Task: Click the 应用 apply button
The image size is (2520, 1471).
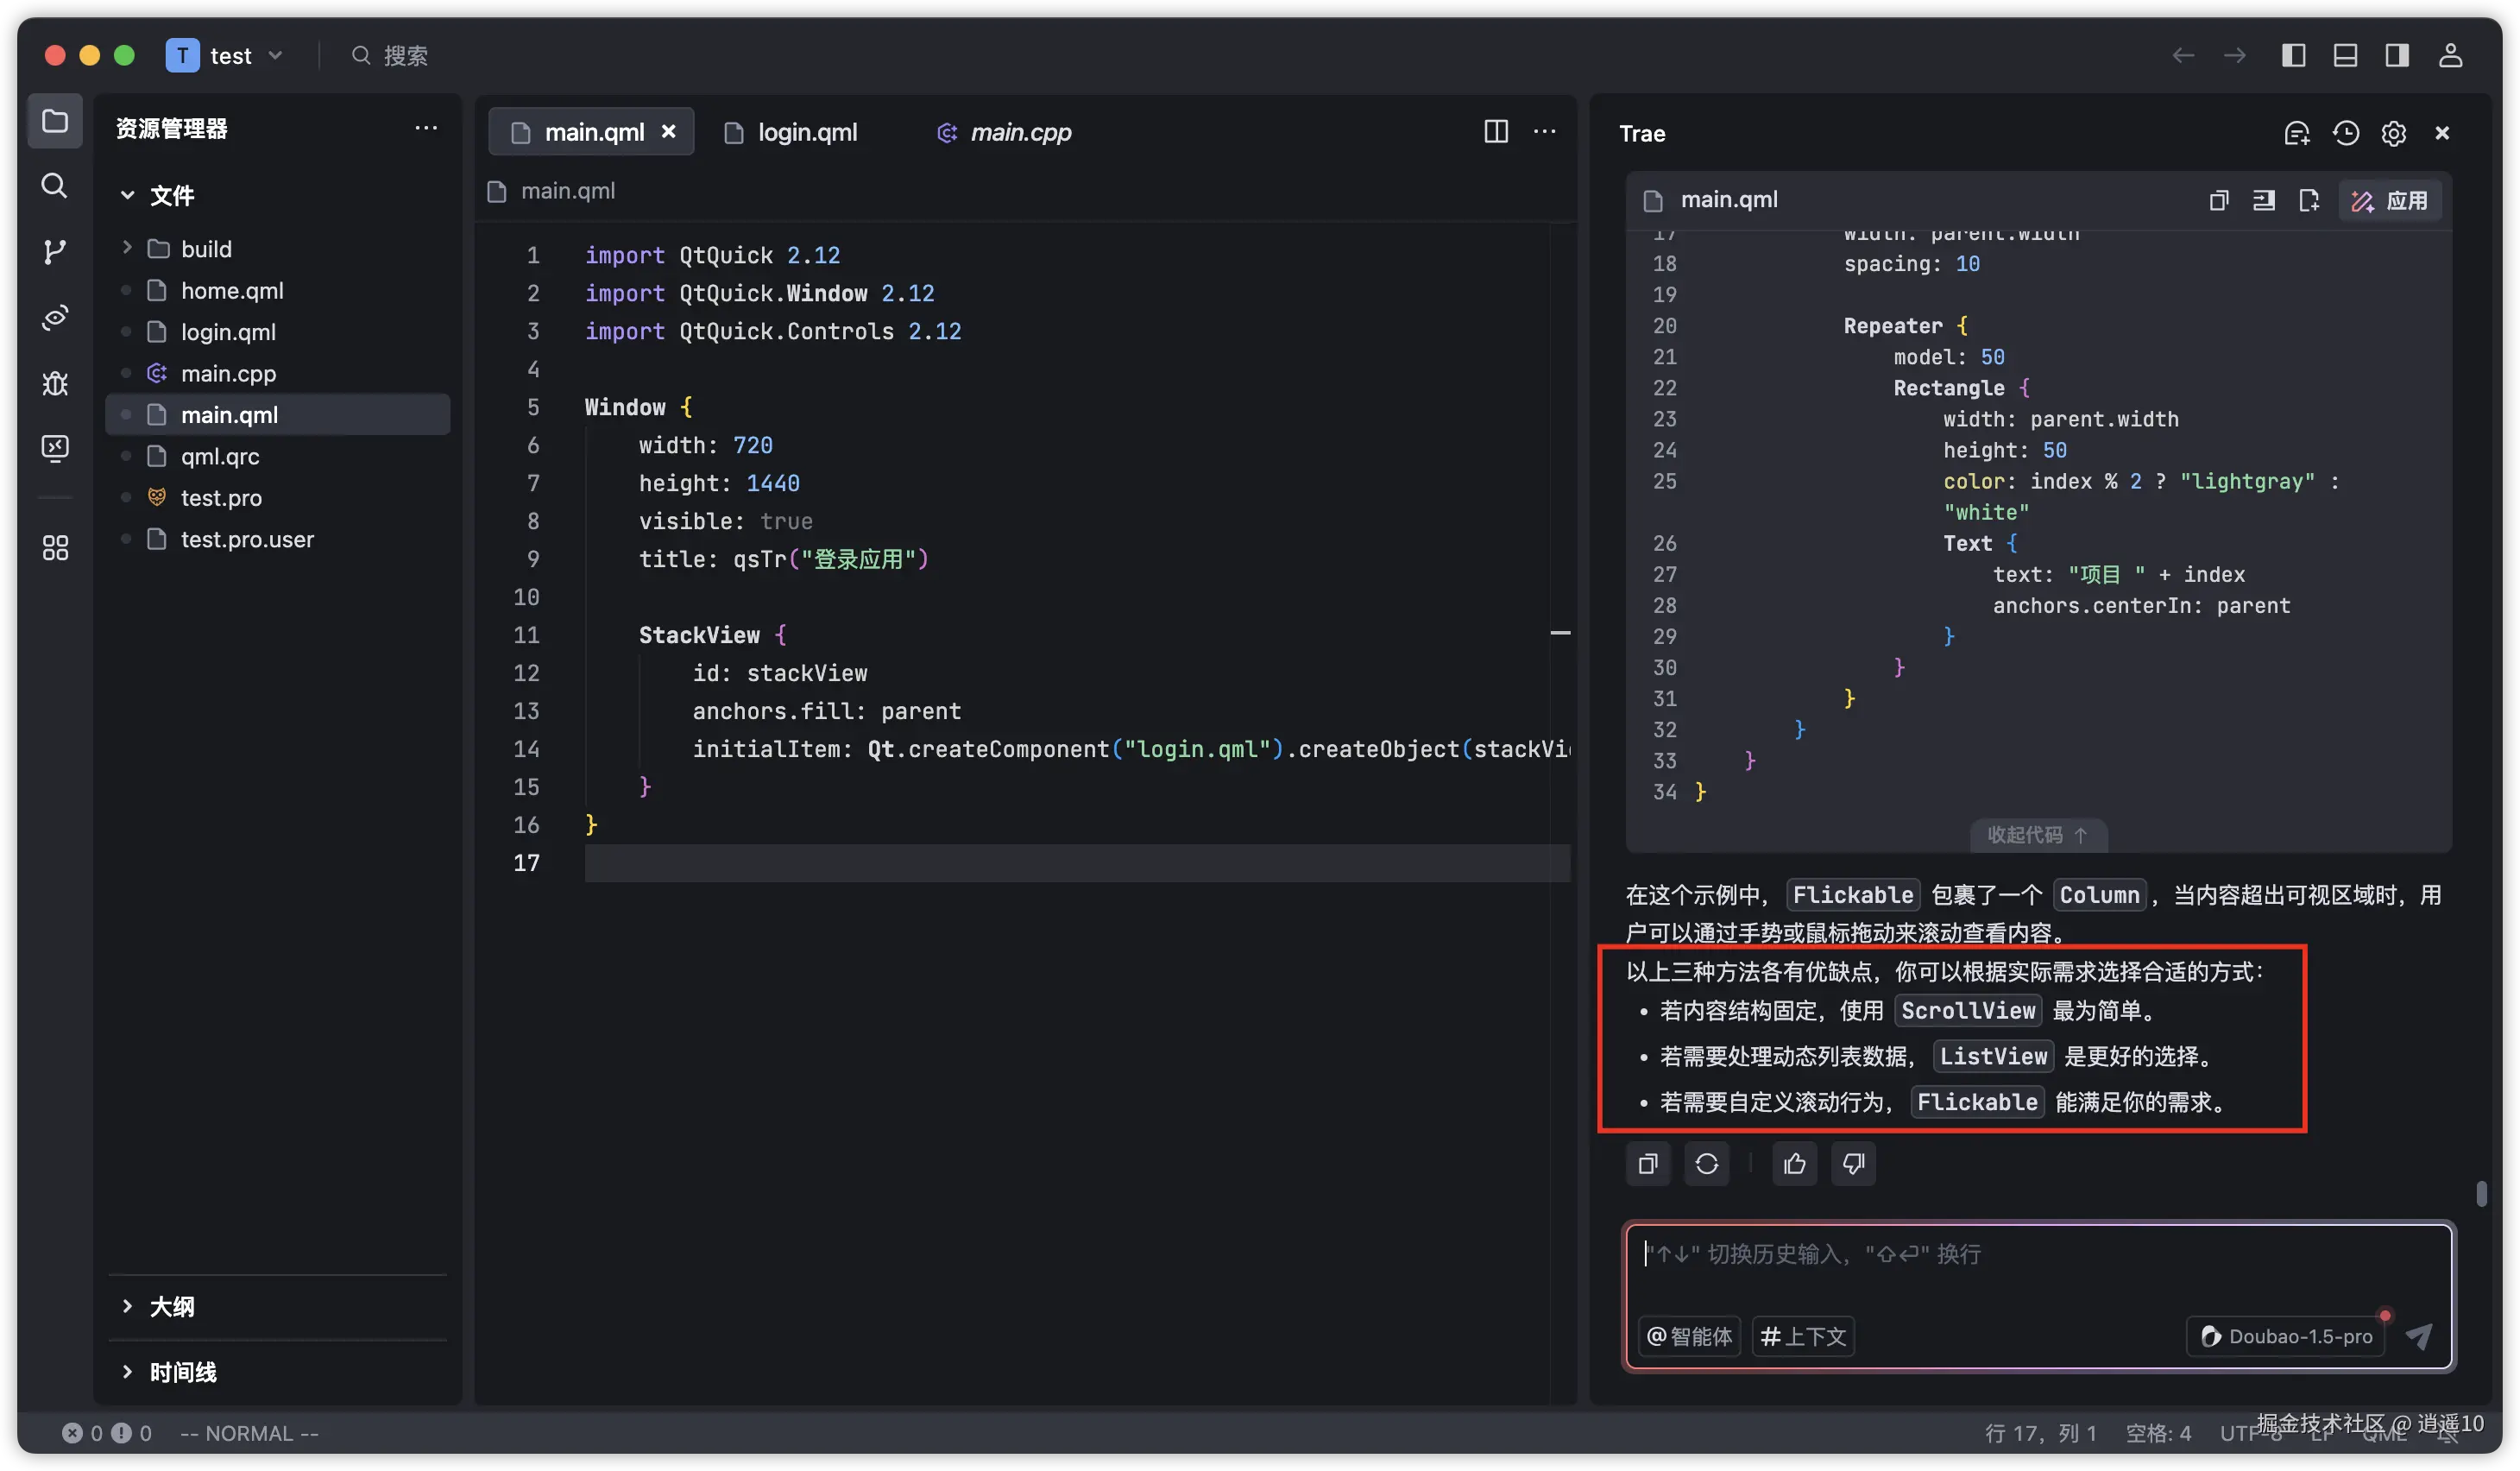Action: tap(2389, 200)
